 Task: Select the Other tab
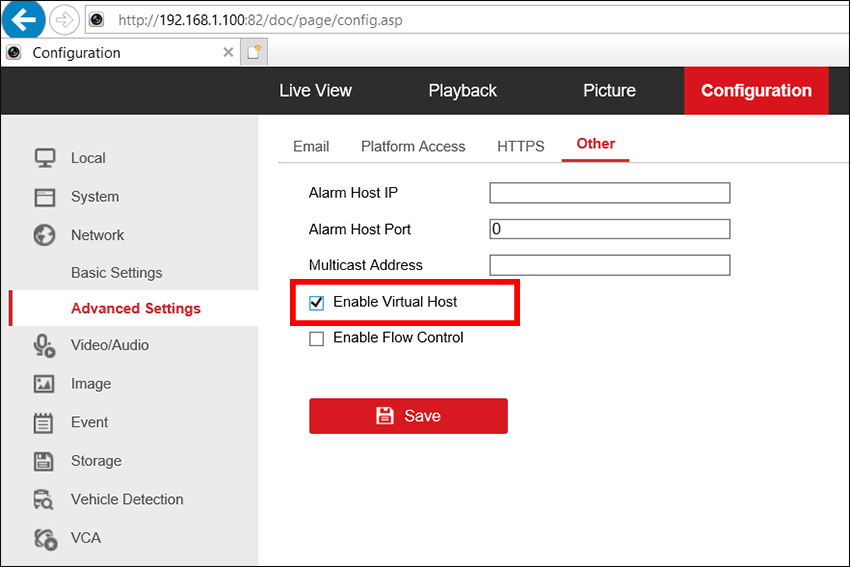596,144
